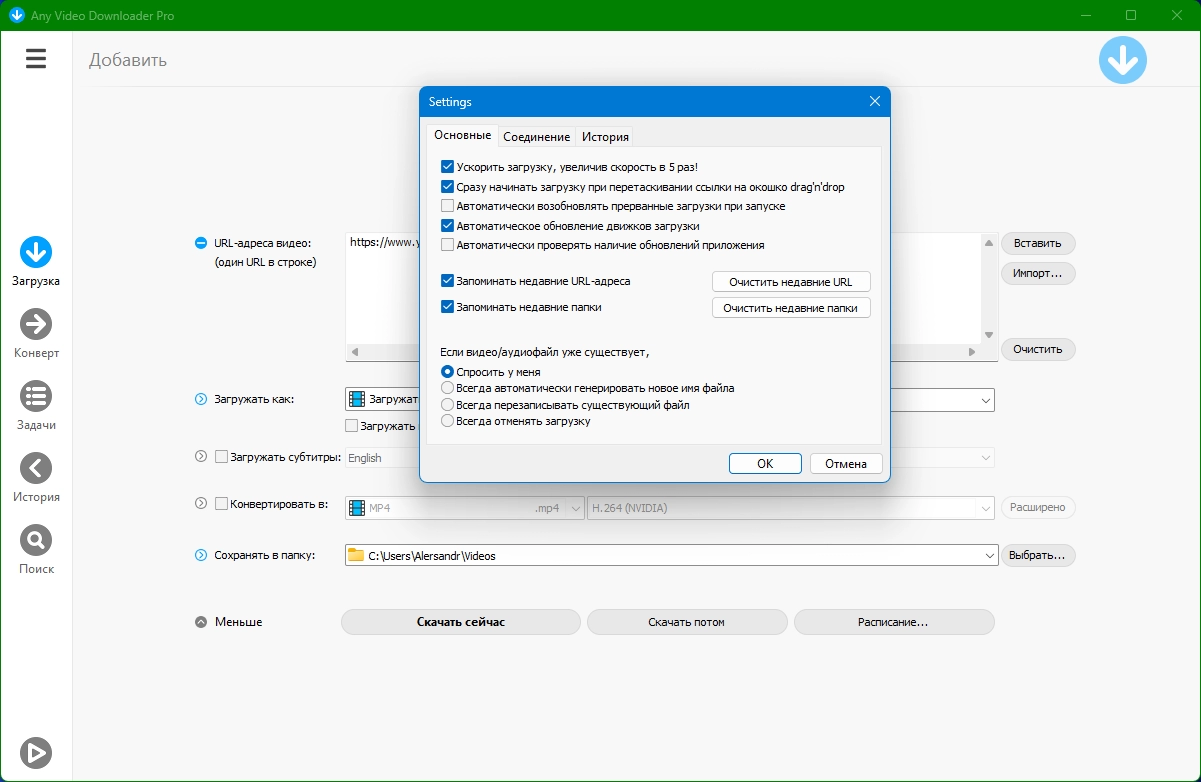Image resolution: width=1201 pixels, height=782 pixels.
Task: Click the Отмена button
Action: (846, 463)
